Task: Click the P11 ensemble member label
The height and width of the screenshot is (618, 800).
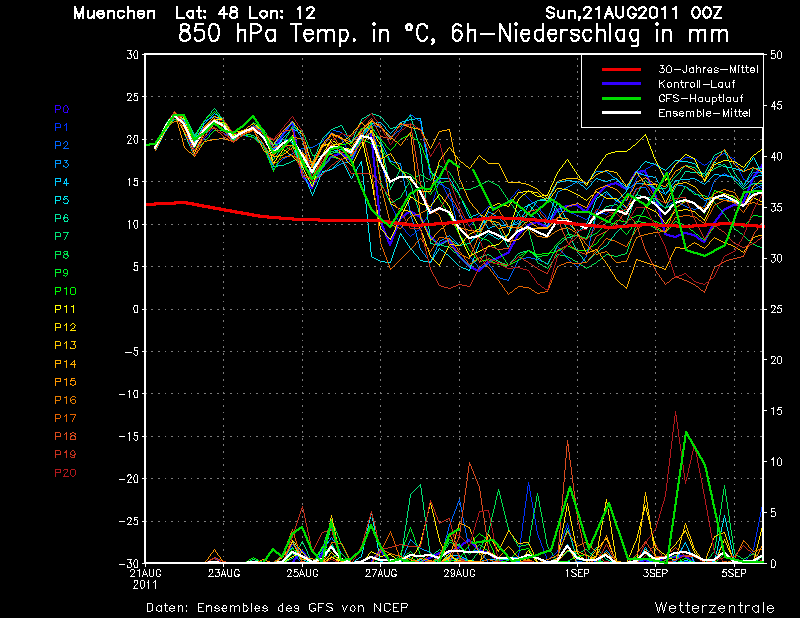Action: tap(65, 309)
